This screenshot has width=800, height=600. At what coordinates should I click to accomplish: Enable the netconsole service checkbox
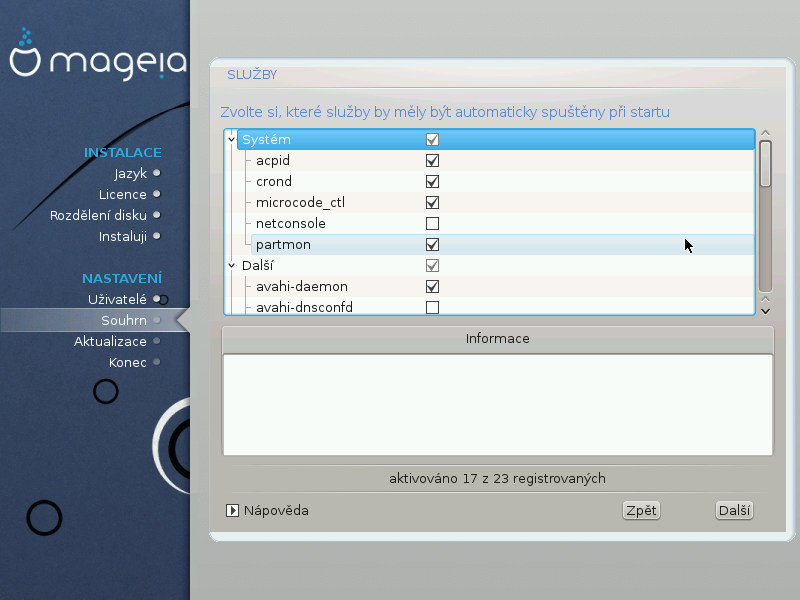pyautogui.click(x=432, y=223)
